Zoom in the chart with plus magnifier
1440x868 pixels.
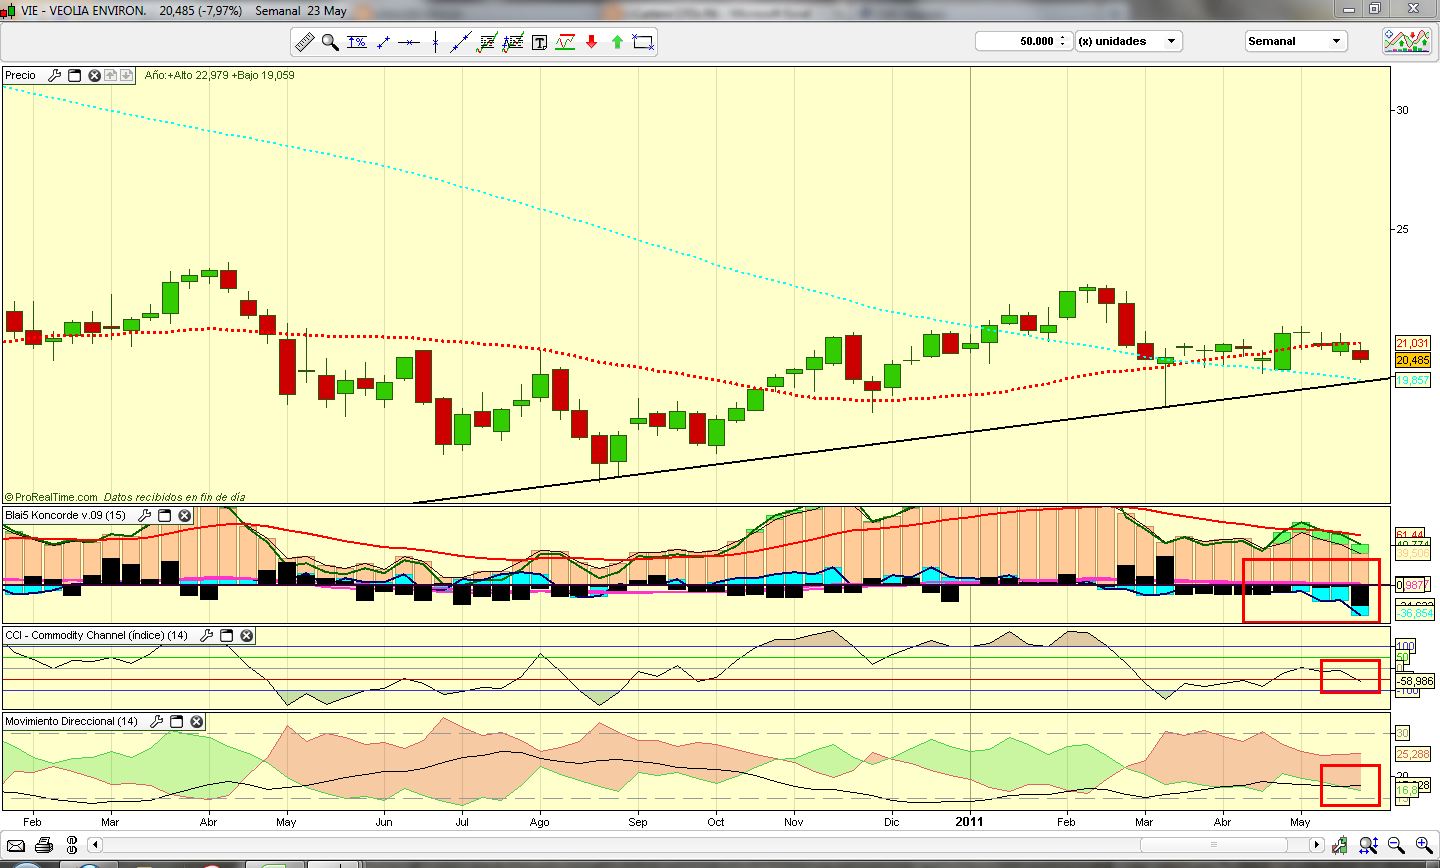point(1423,846)
